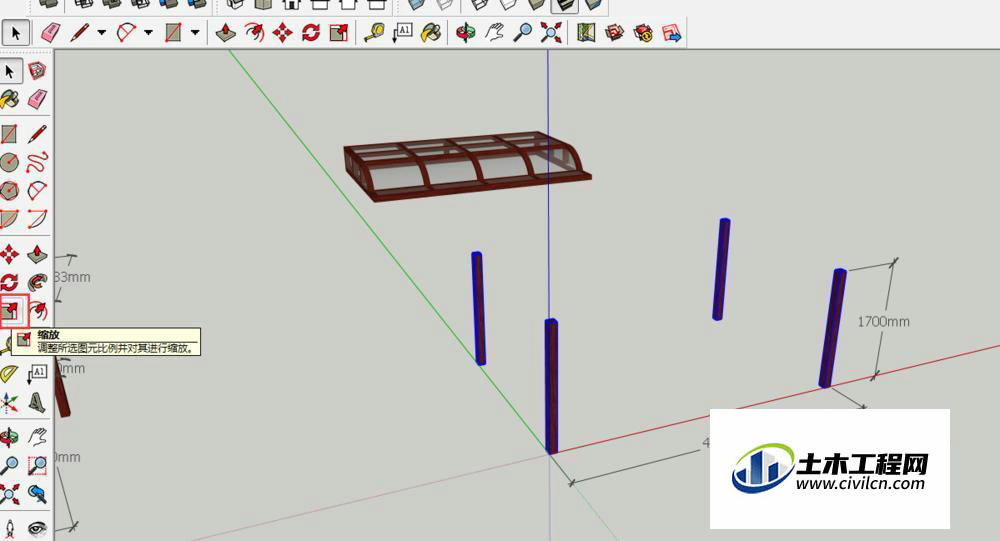Click the blue column at the axis origin
Image resolution: width=1000 pixels, height=541 pixels.
(x=552, y=387)
